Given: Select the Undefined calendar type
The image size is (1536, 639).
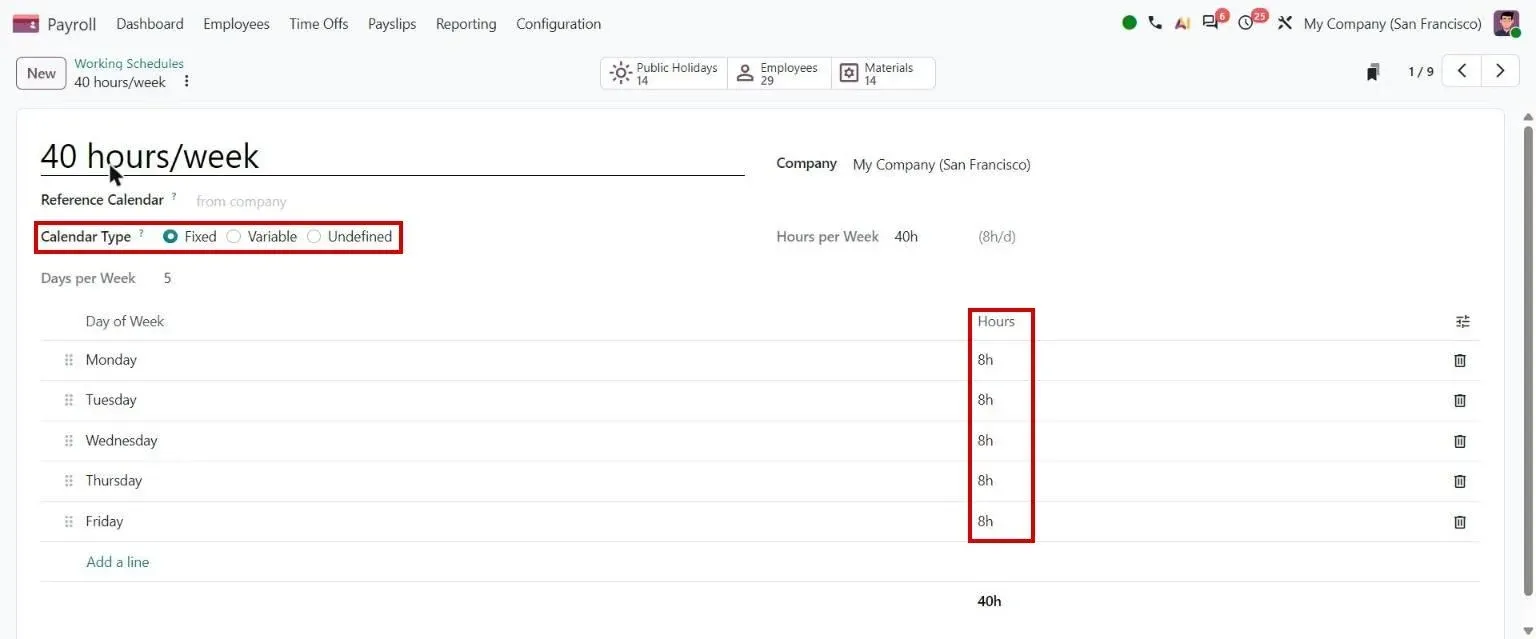Looking at the screenshot, I should pyautogui.click(x=314, y=237).
